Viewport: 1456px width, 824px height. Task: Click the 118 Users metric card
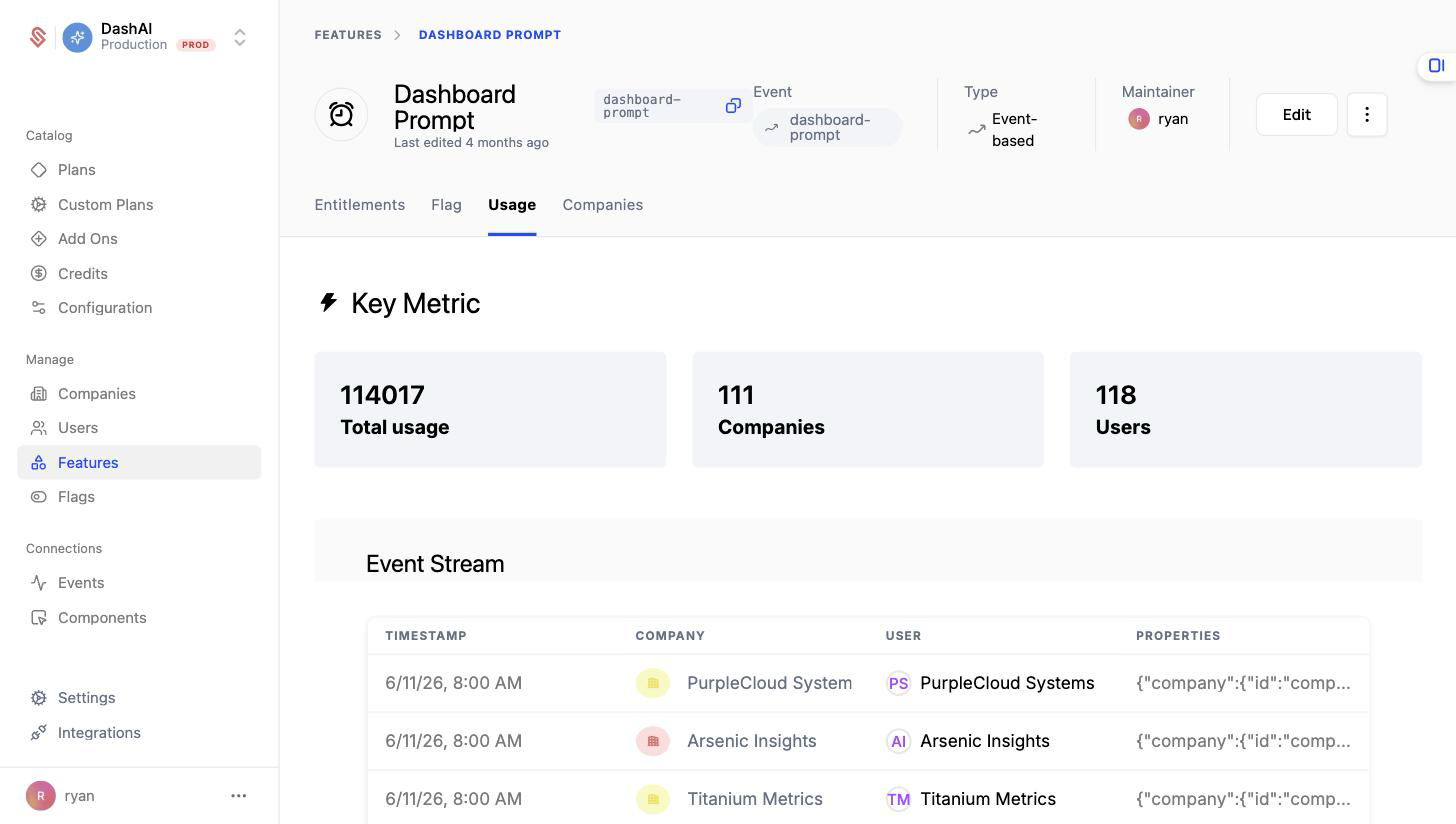tap(1246, 410)
